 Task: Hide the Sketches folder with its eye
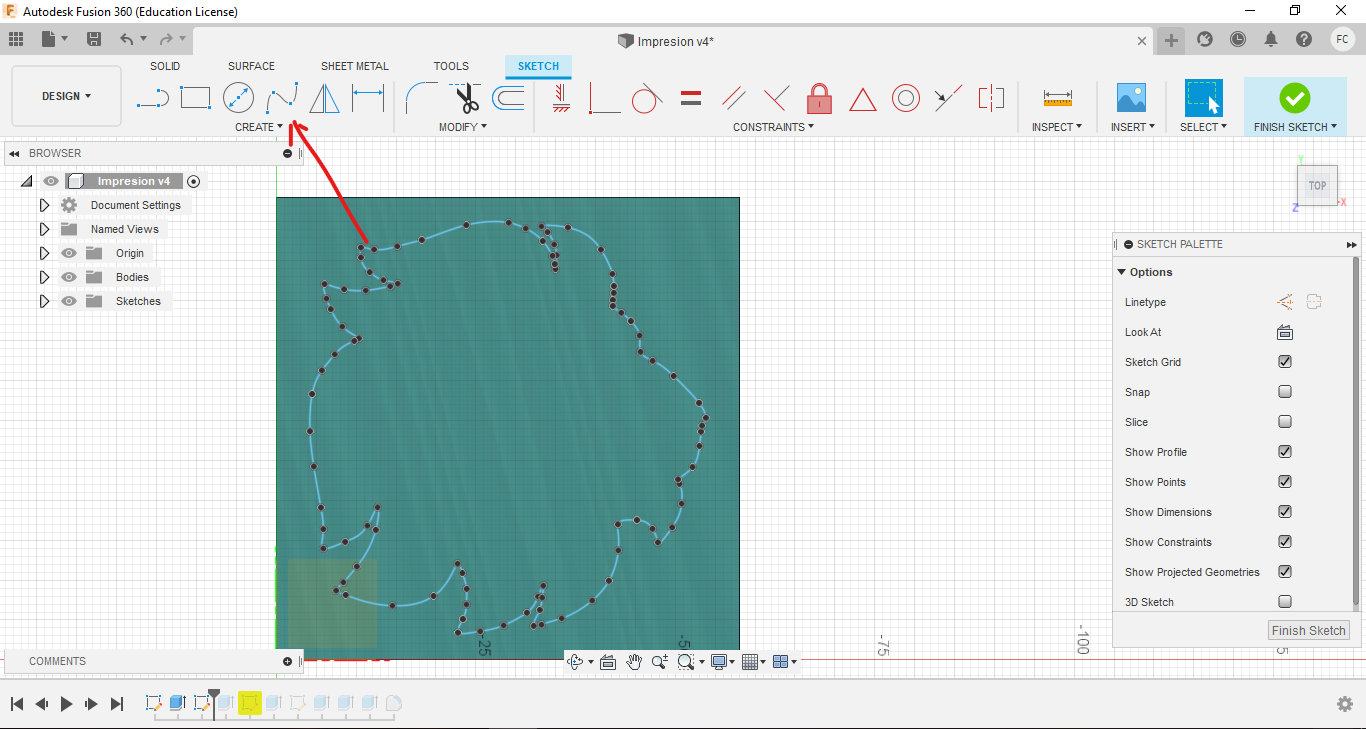point(69,301)
